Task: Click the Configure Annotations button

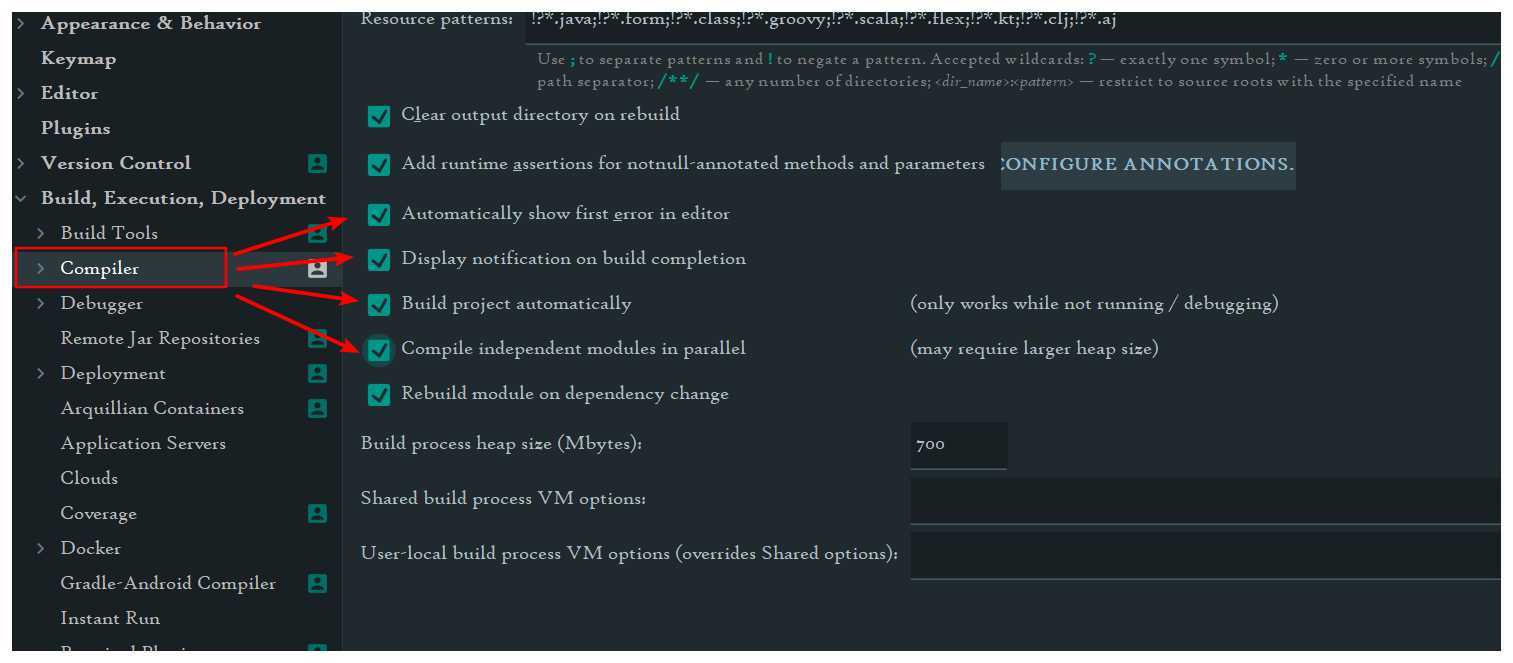Action: pos(1148,165)
